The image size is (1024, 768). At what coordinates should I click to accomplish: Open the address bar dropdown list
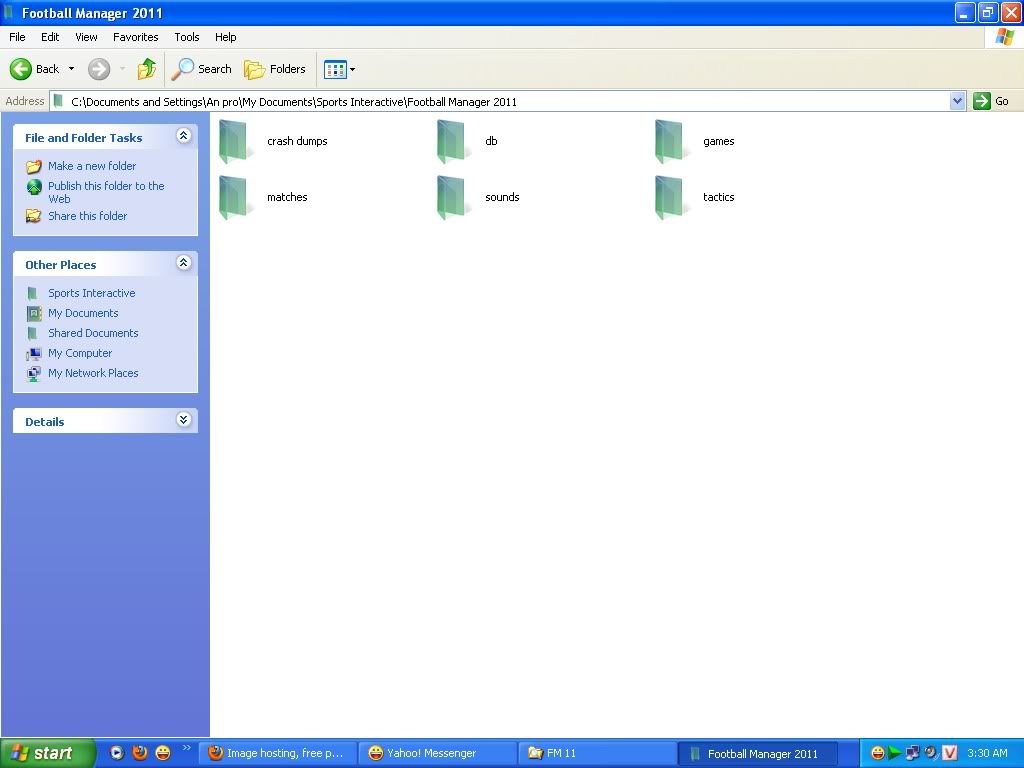957,101
